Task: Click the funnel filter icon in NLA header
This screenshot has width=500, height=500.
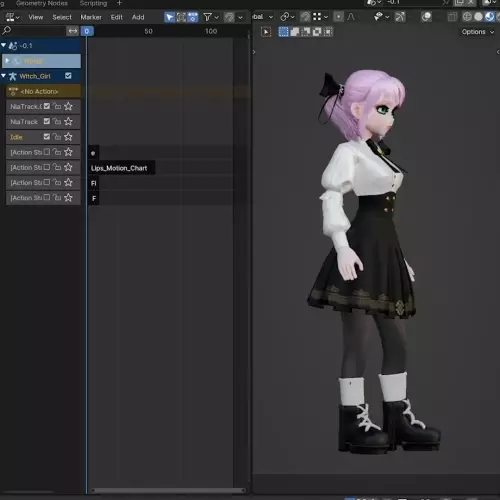Action: 207,17
